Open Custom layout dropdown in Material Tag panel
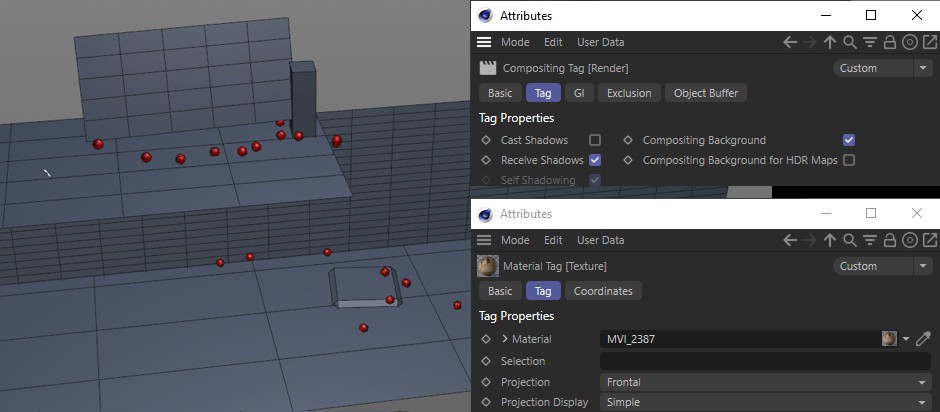Screen dimensions: 940x412 coord(882,266)
